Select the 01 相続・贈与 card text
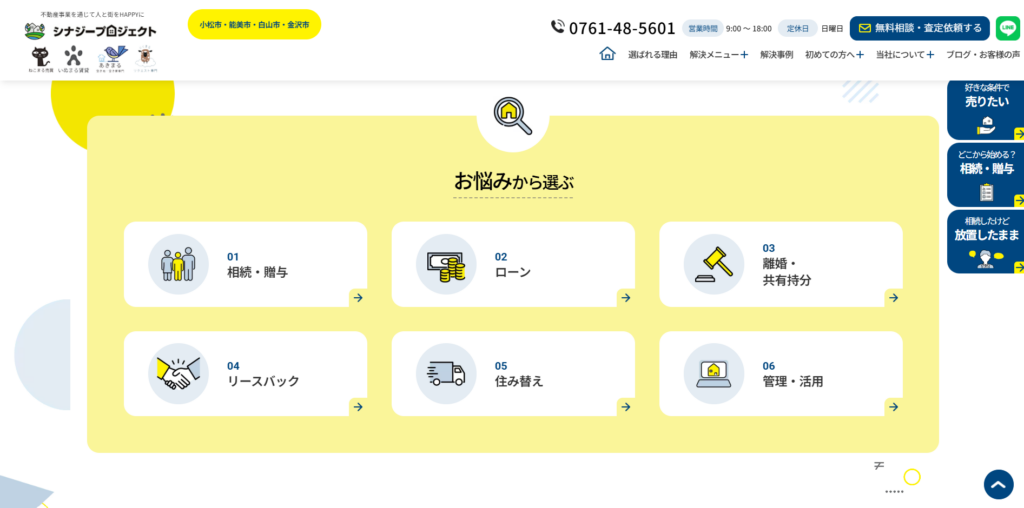The height and width of the screenshot is (508, 1024). 257,265
